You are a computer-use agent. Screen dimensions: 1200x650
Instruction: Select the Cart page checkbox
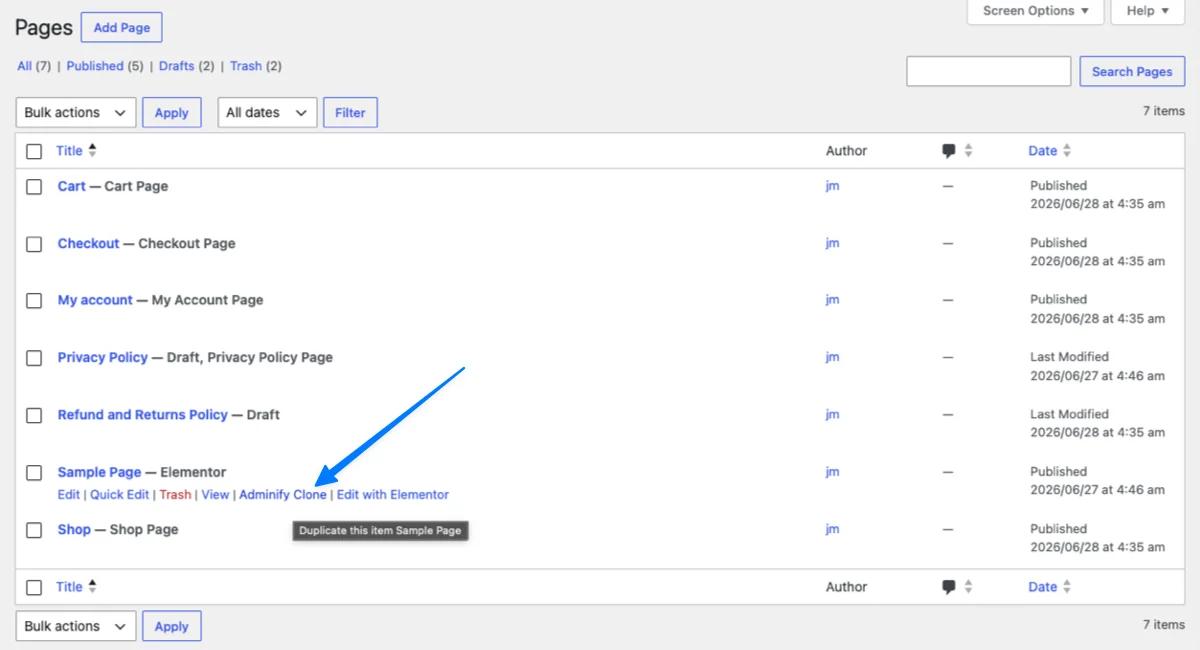click(34, 187)
